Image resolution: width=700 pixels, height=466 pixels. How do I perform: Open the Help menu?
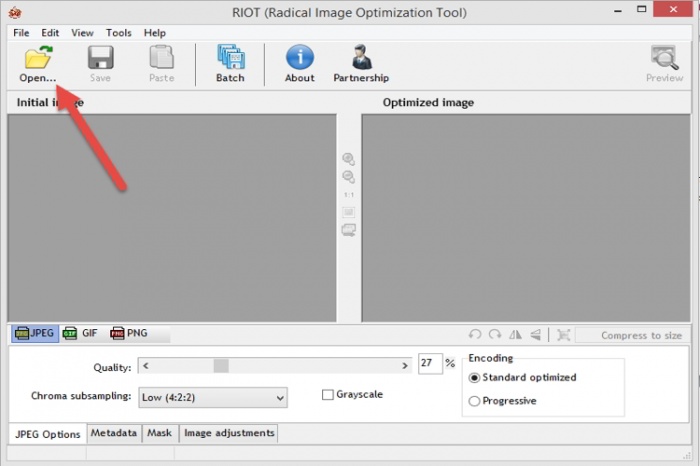point(154,33)
